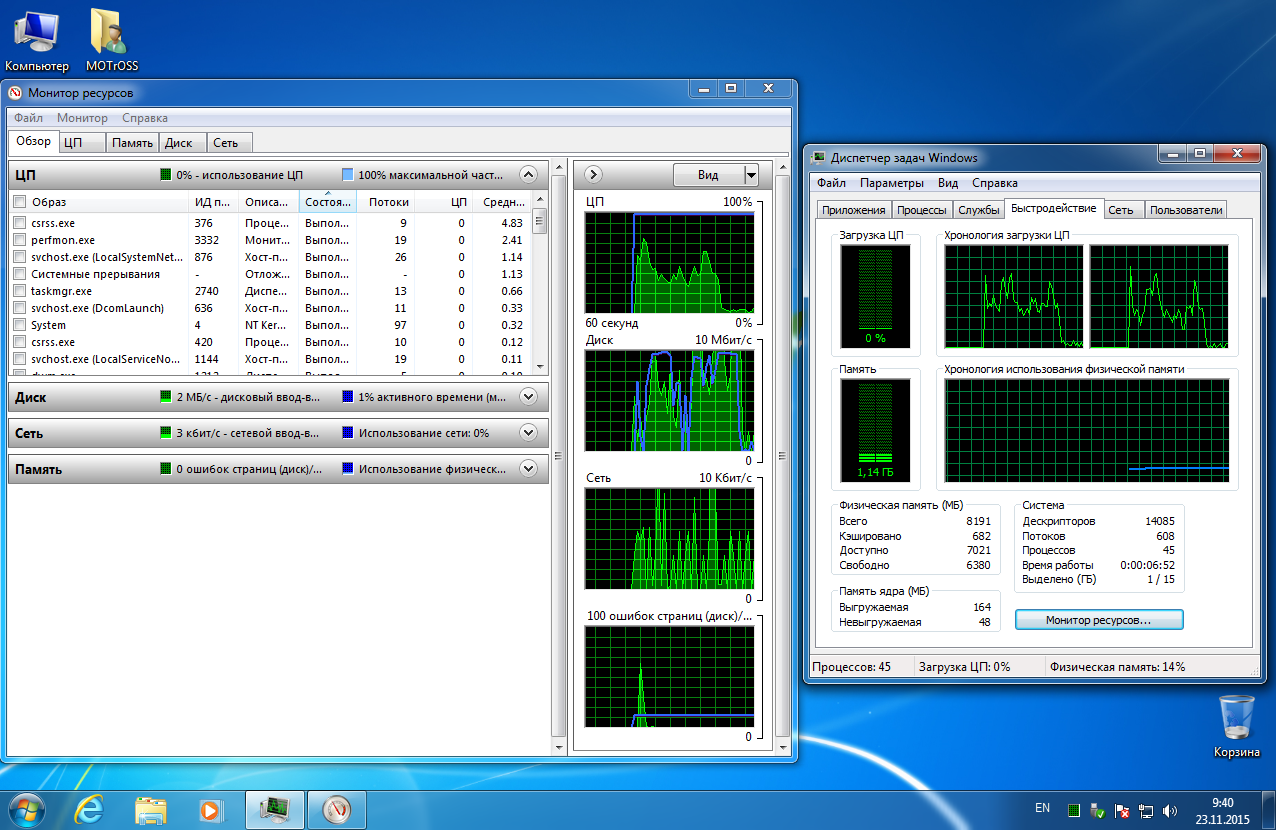Sort by the ИД п... column header

pyautogui.click(x=214, y=202)
